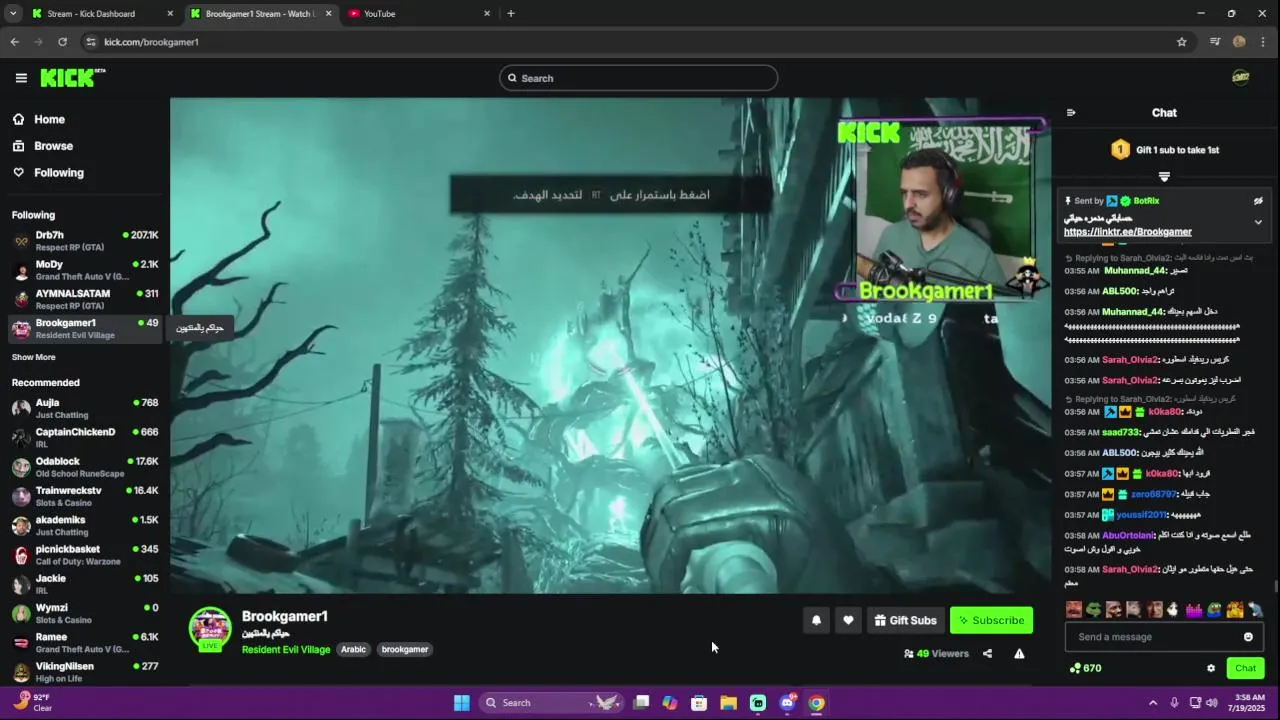Unpin the BotRix pinned message
Screen dimensions: 1280x720
point(1258,201)
